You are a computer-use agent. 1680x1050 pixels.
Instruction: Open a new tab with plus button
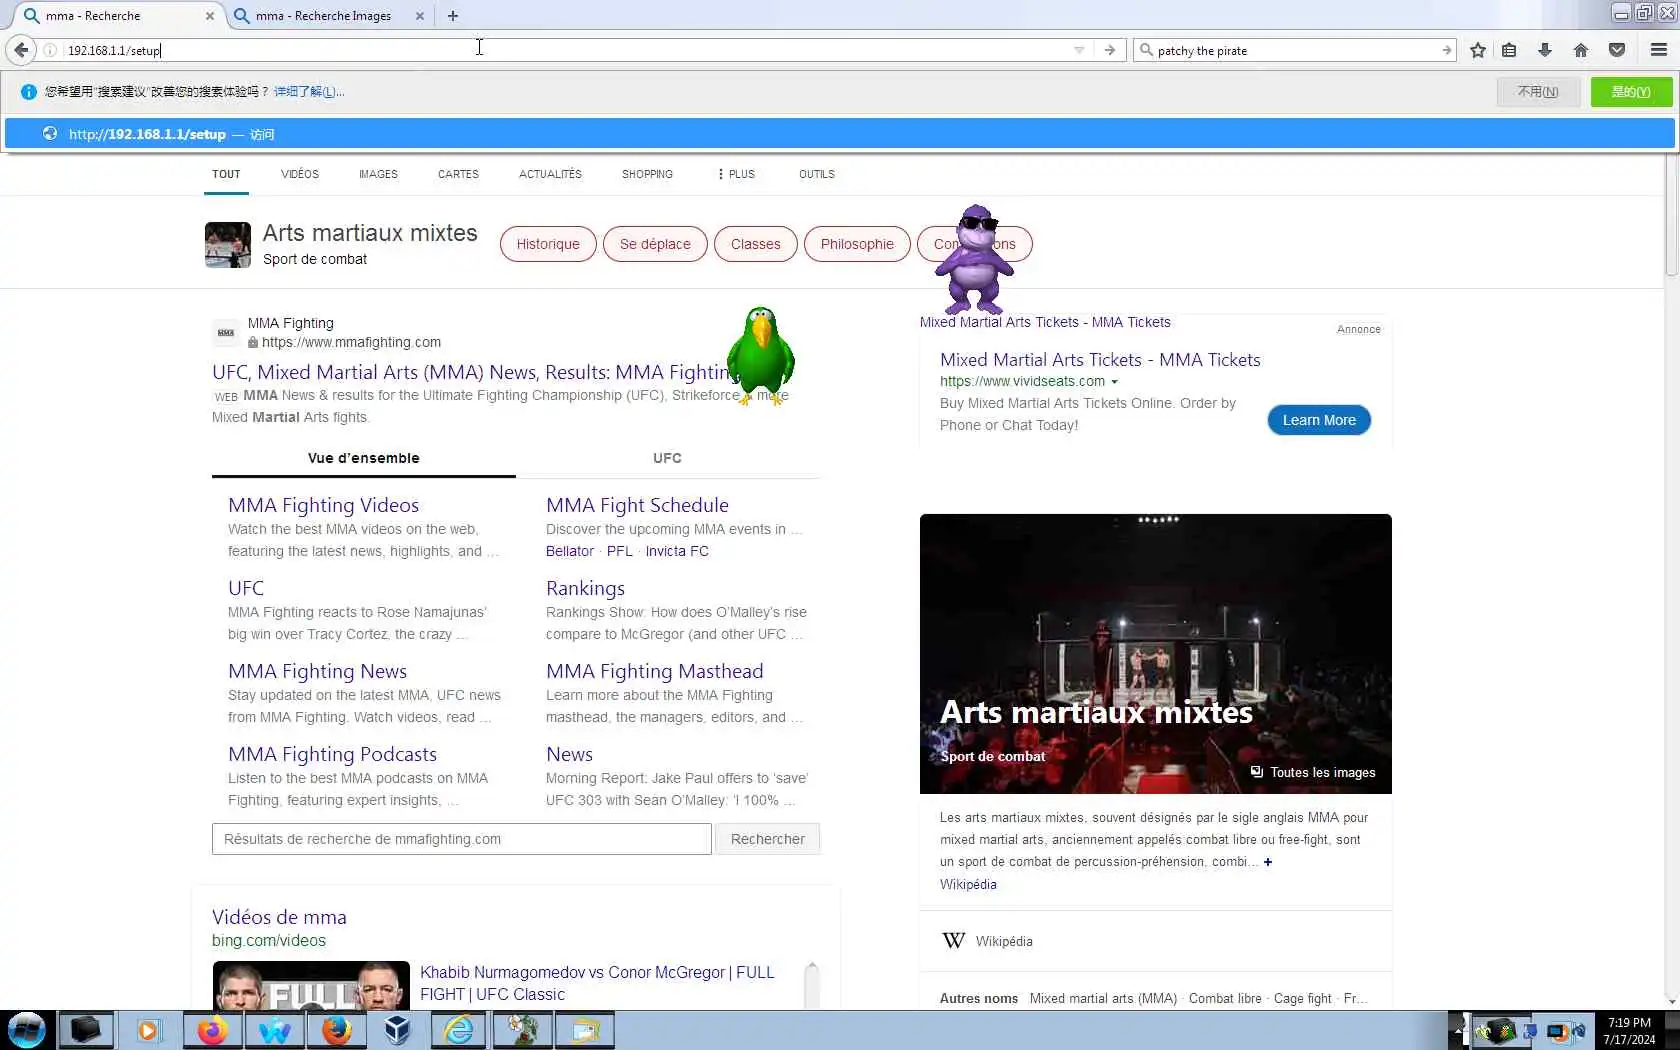pyautogui.click(x=453, y=16)
